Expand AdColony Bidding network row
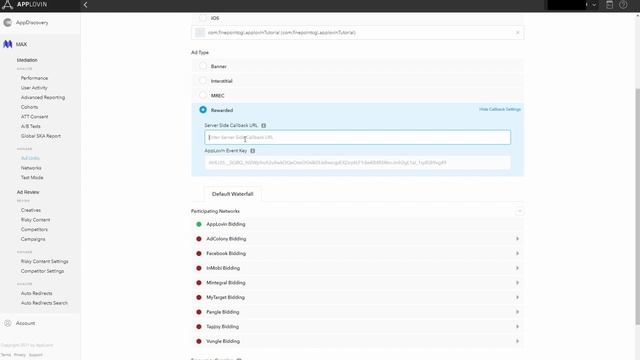 (x=517, y=239)
